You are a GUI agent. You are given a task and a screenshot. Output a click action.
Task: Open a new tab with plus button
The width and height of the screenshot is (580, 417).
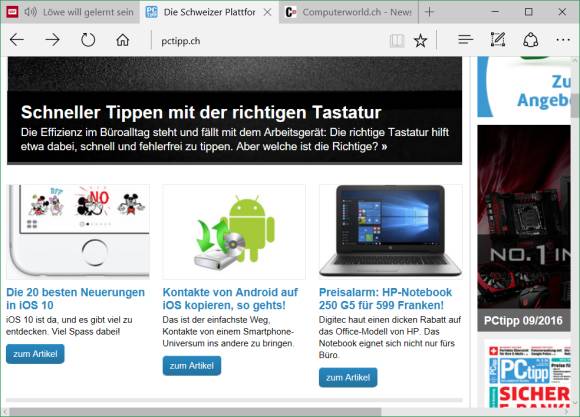(429, 12)
